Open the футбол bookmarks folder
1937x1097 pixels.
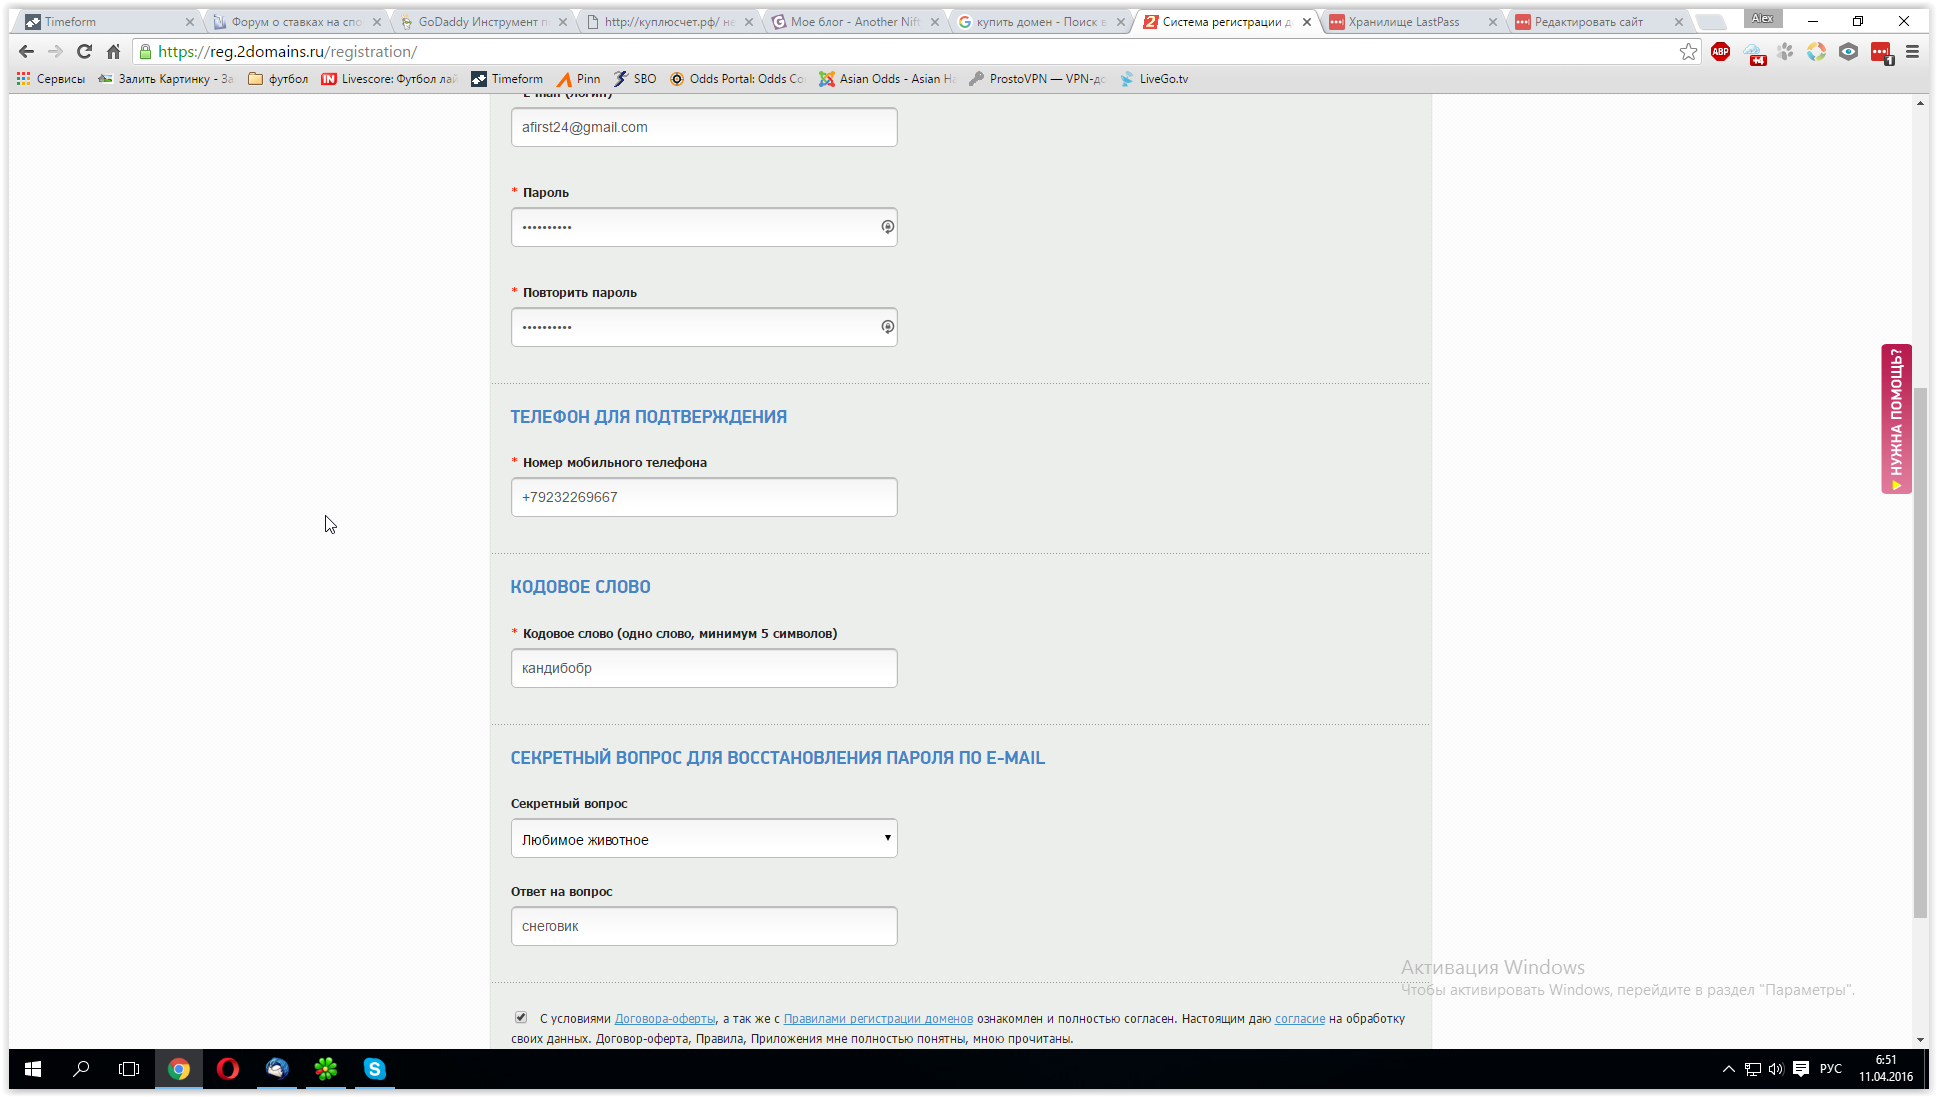(x=278, y=79)
